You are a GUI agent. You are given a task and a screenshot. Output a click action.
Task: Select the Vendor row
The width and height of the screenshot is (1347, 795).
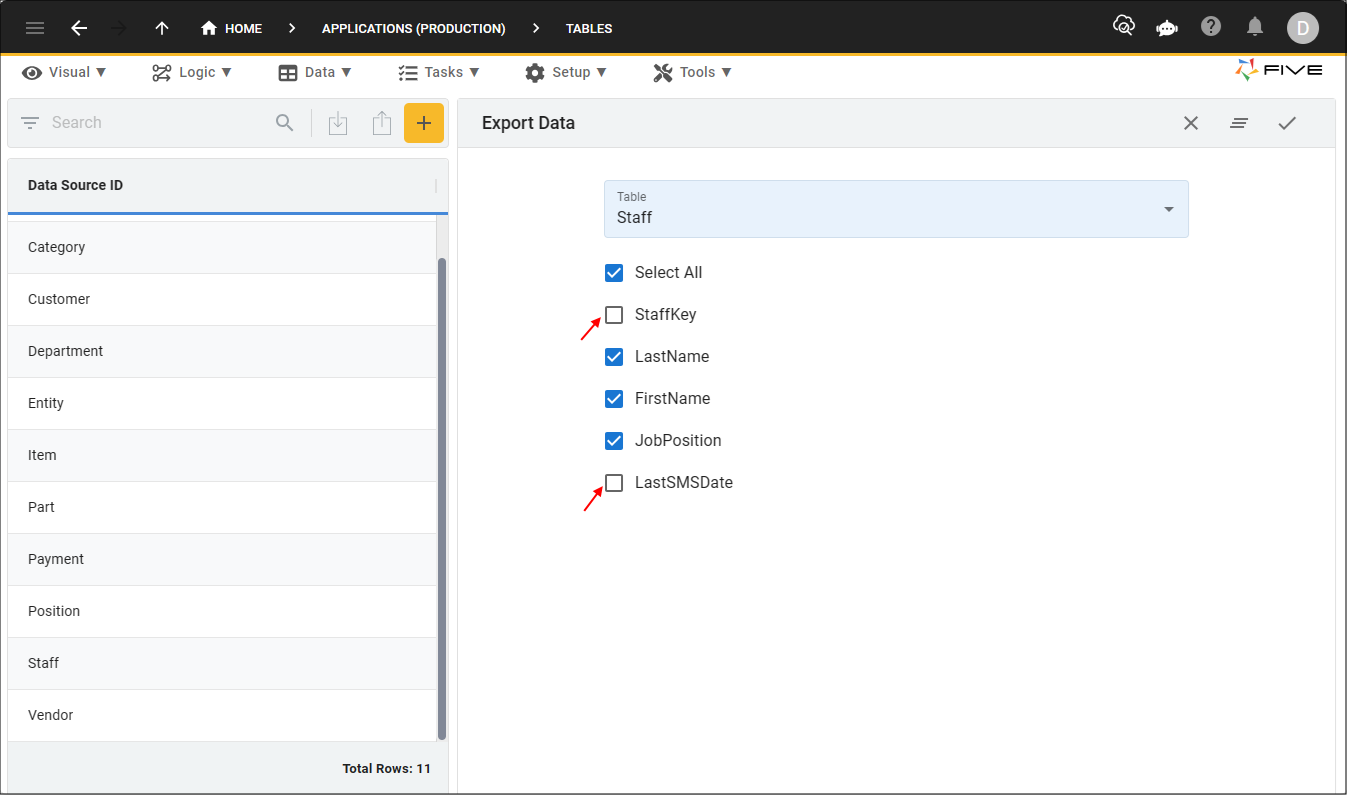(x=222, y=715)
